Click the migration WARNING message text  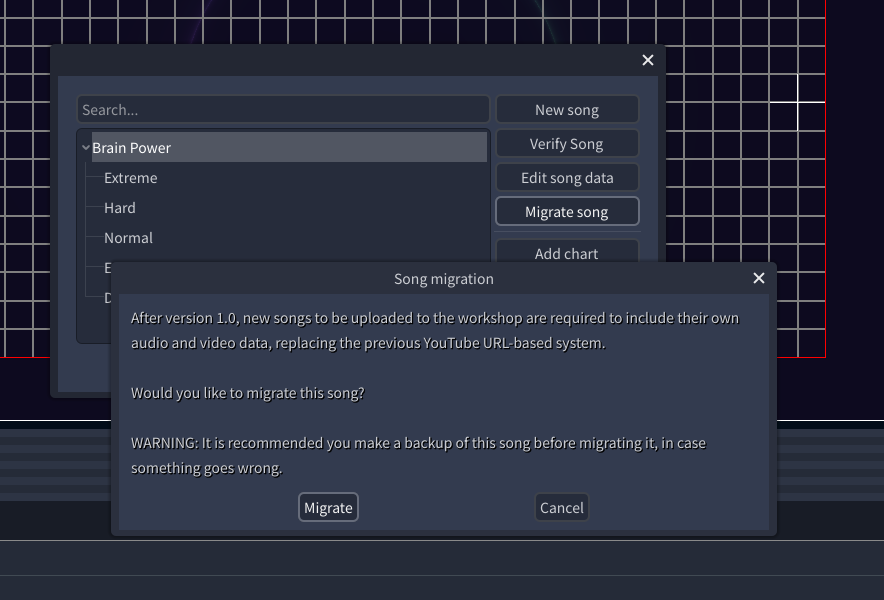tap(418, 455)
